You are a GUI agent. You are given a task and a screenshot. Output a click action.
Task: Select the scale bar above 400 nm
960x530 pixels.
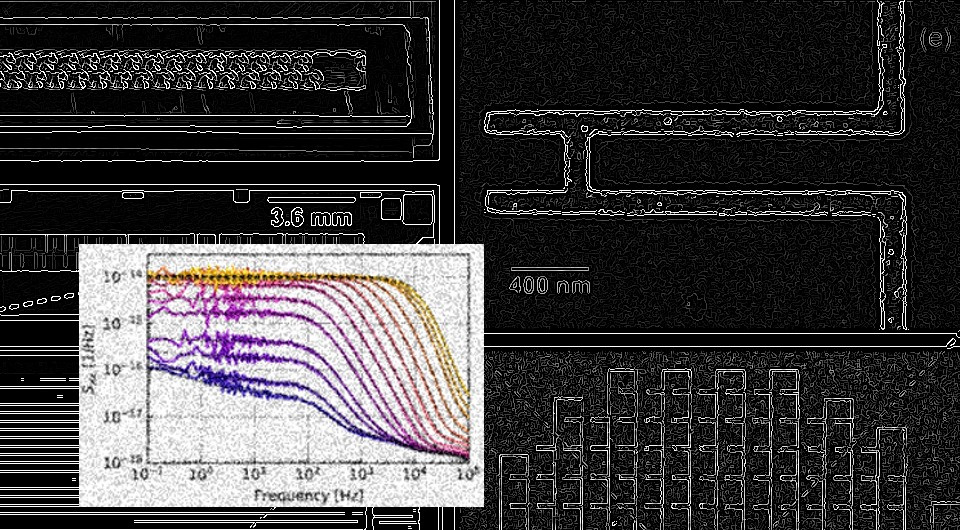(548, 268)
